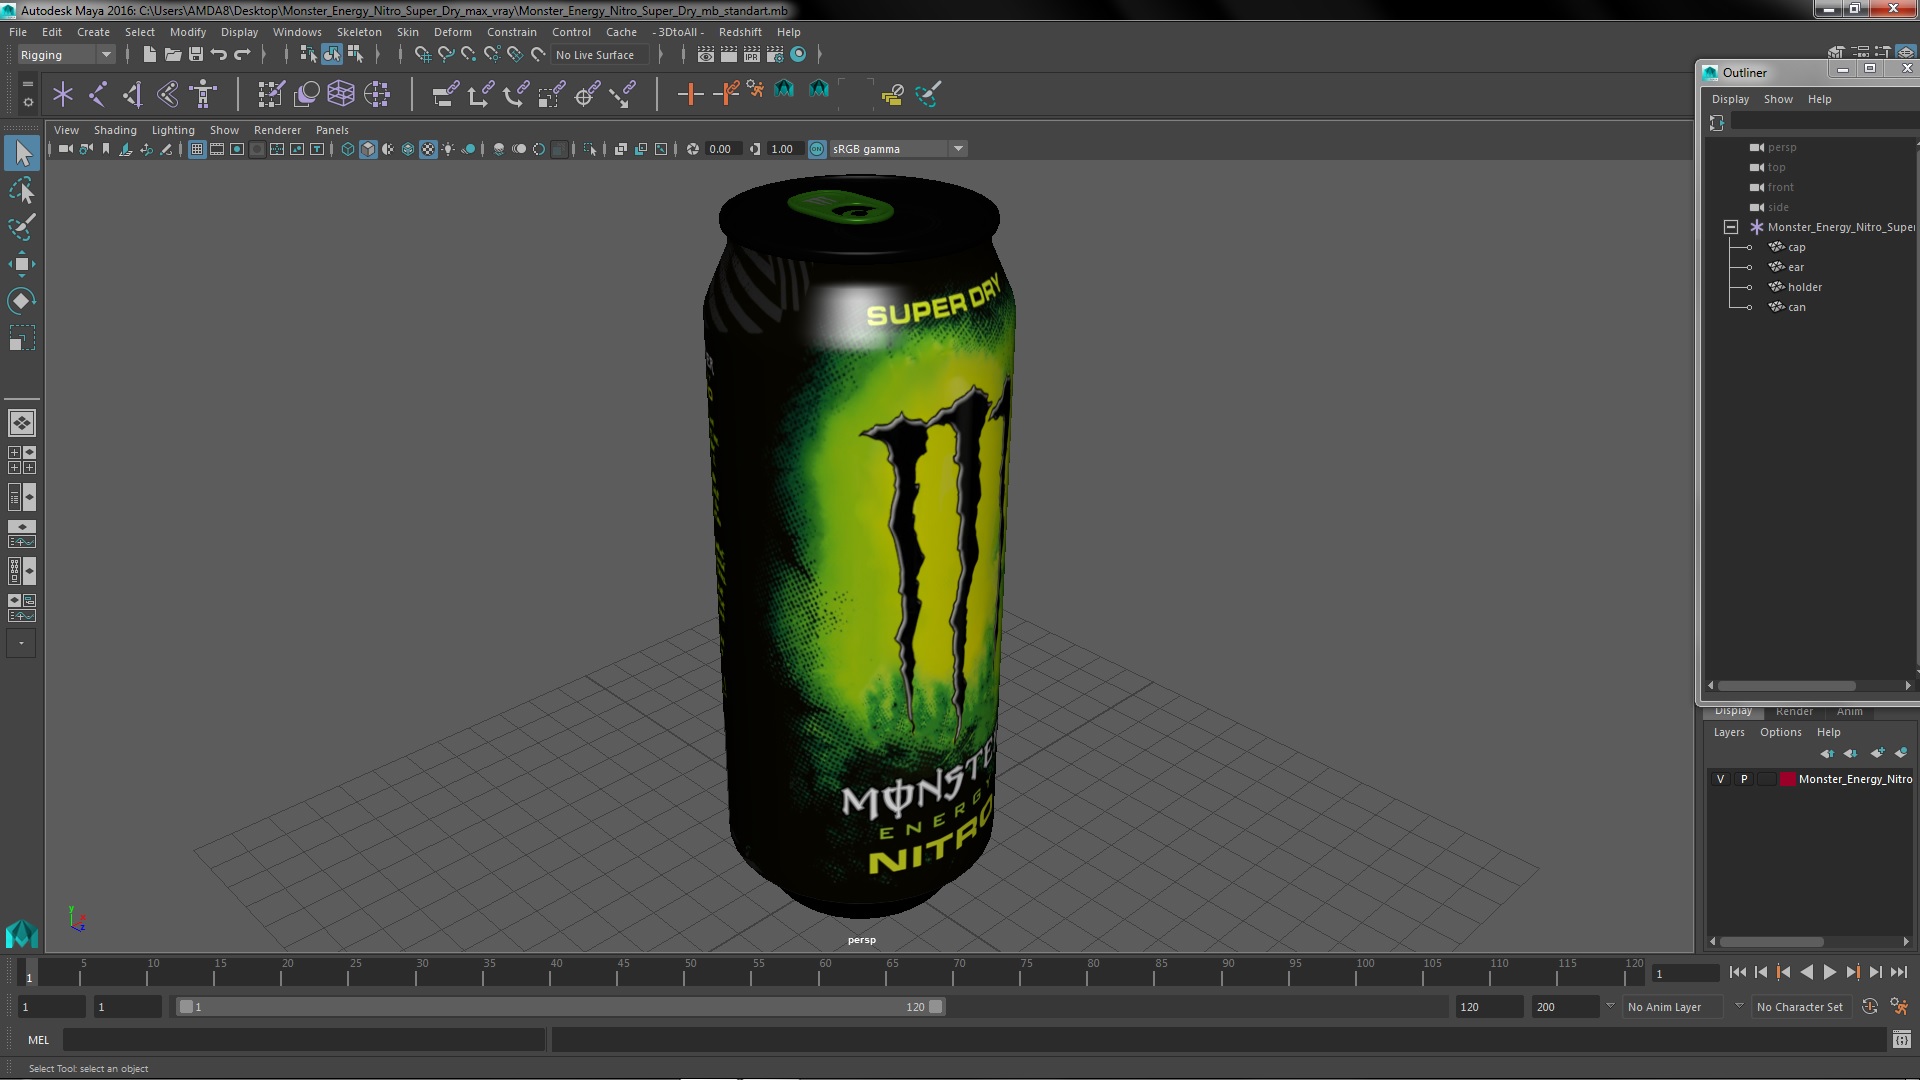1920x1080 pixels.
Task: Switch to the Render layer tab
Action: click(1794, 712)
